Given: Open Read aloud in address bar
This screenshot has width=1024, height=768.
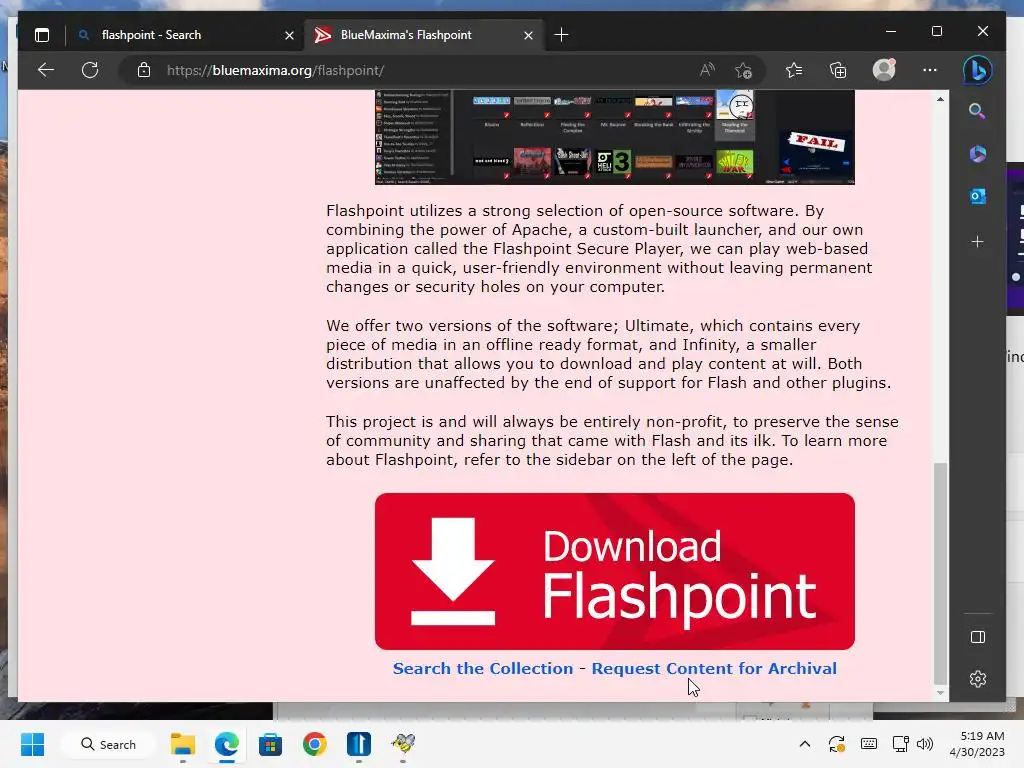Looking at the screenshot, I should point(707,70).
